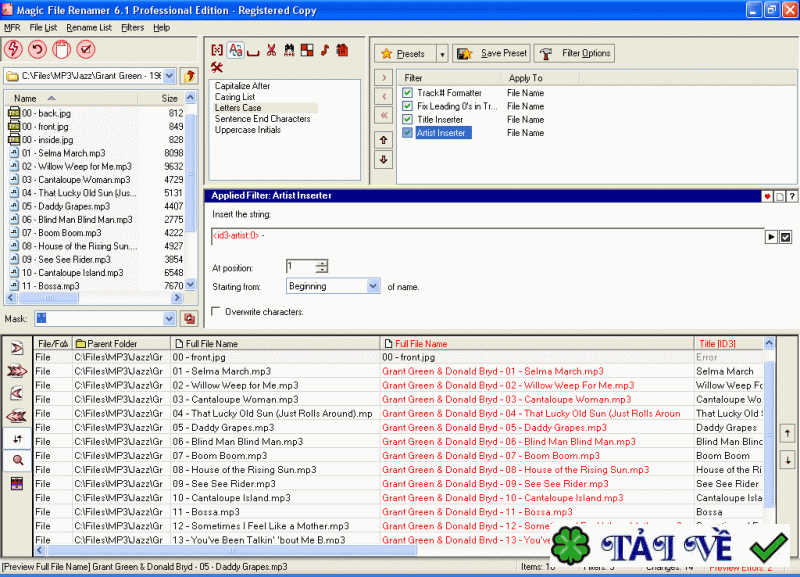
Task: Click the Presets button
Action: click(x=406, y=54)
